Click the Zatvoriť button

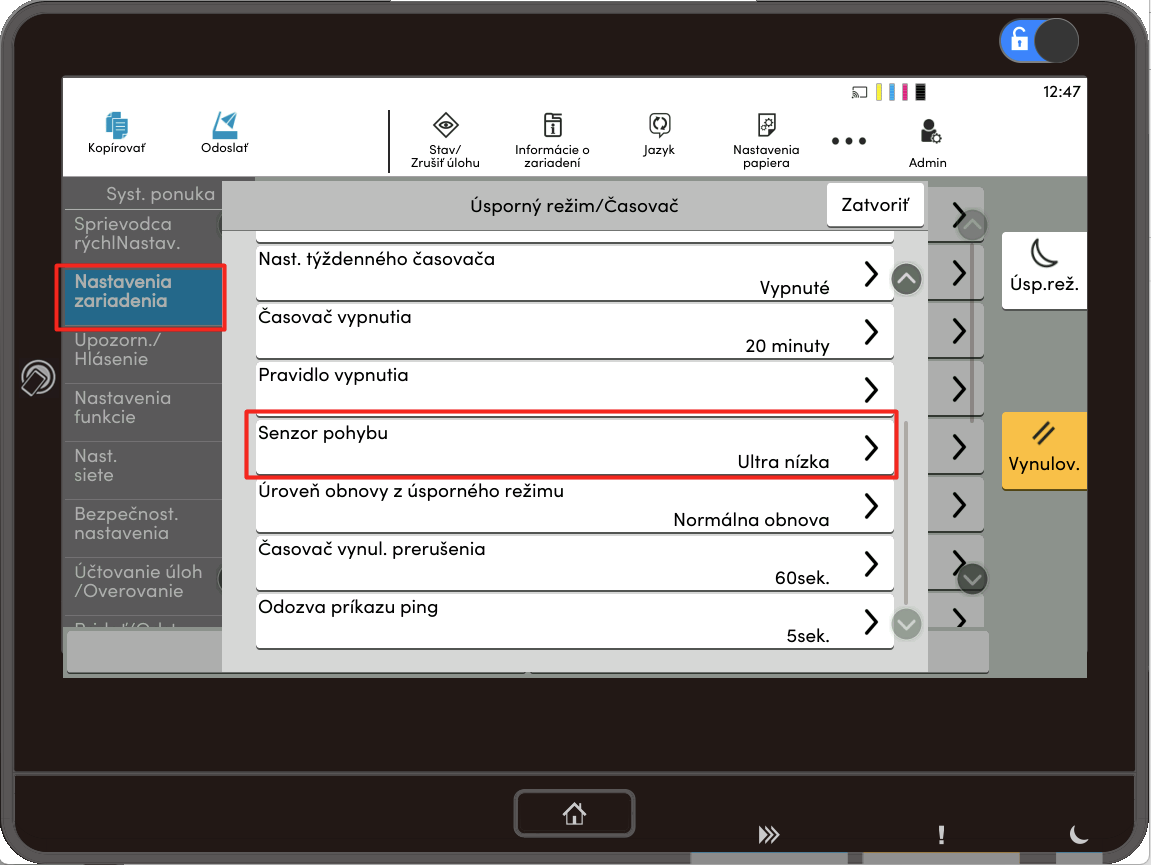[875, 206]
